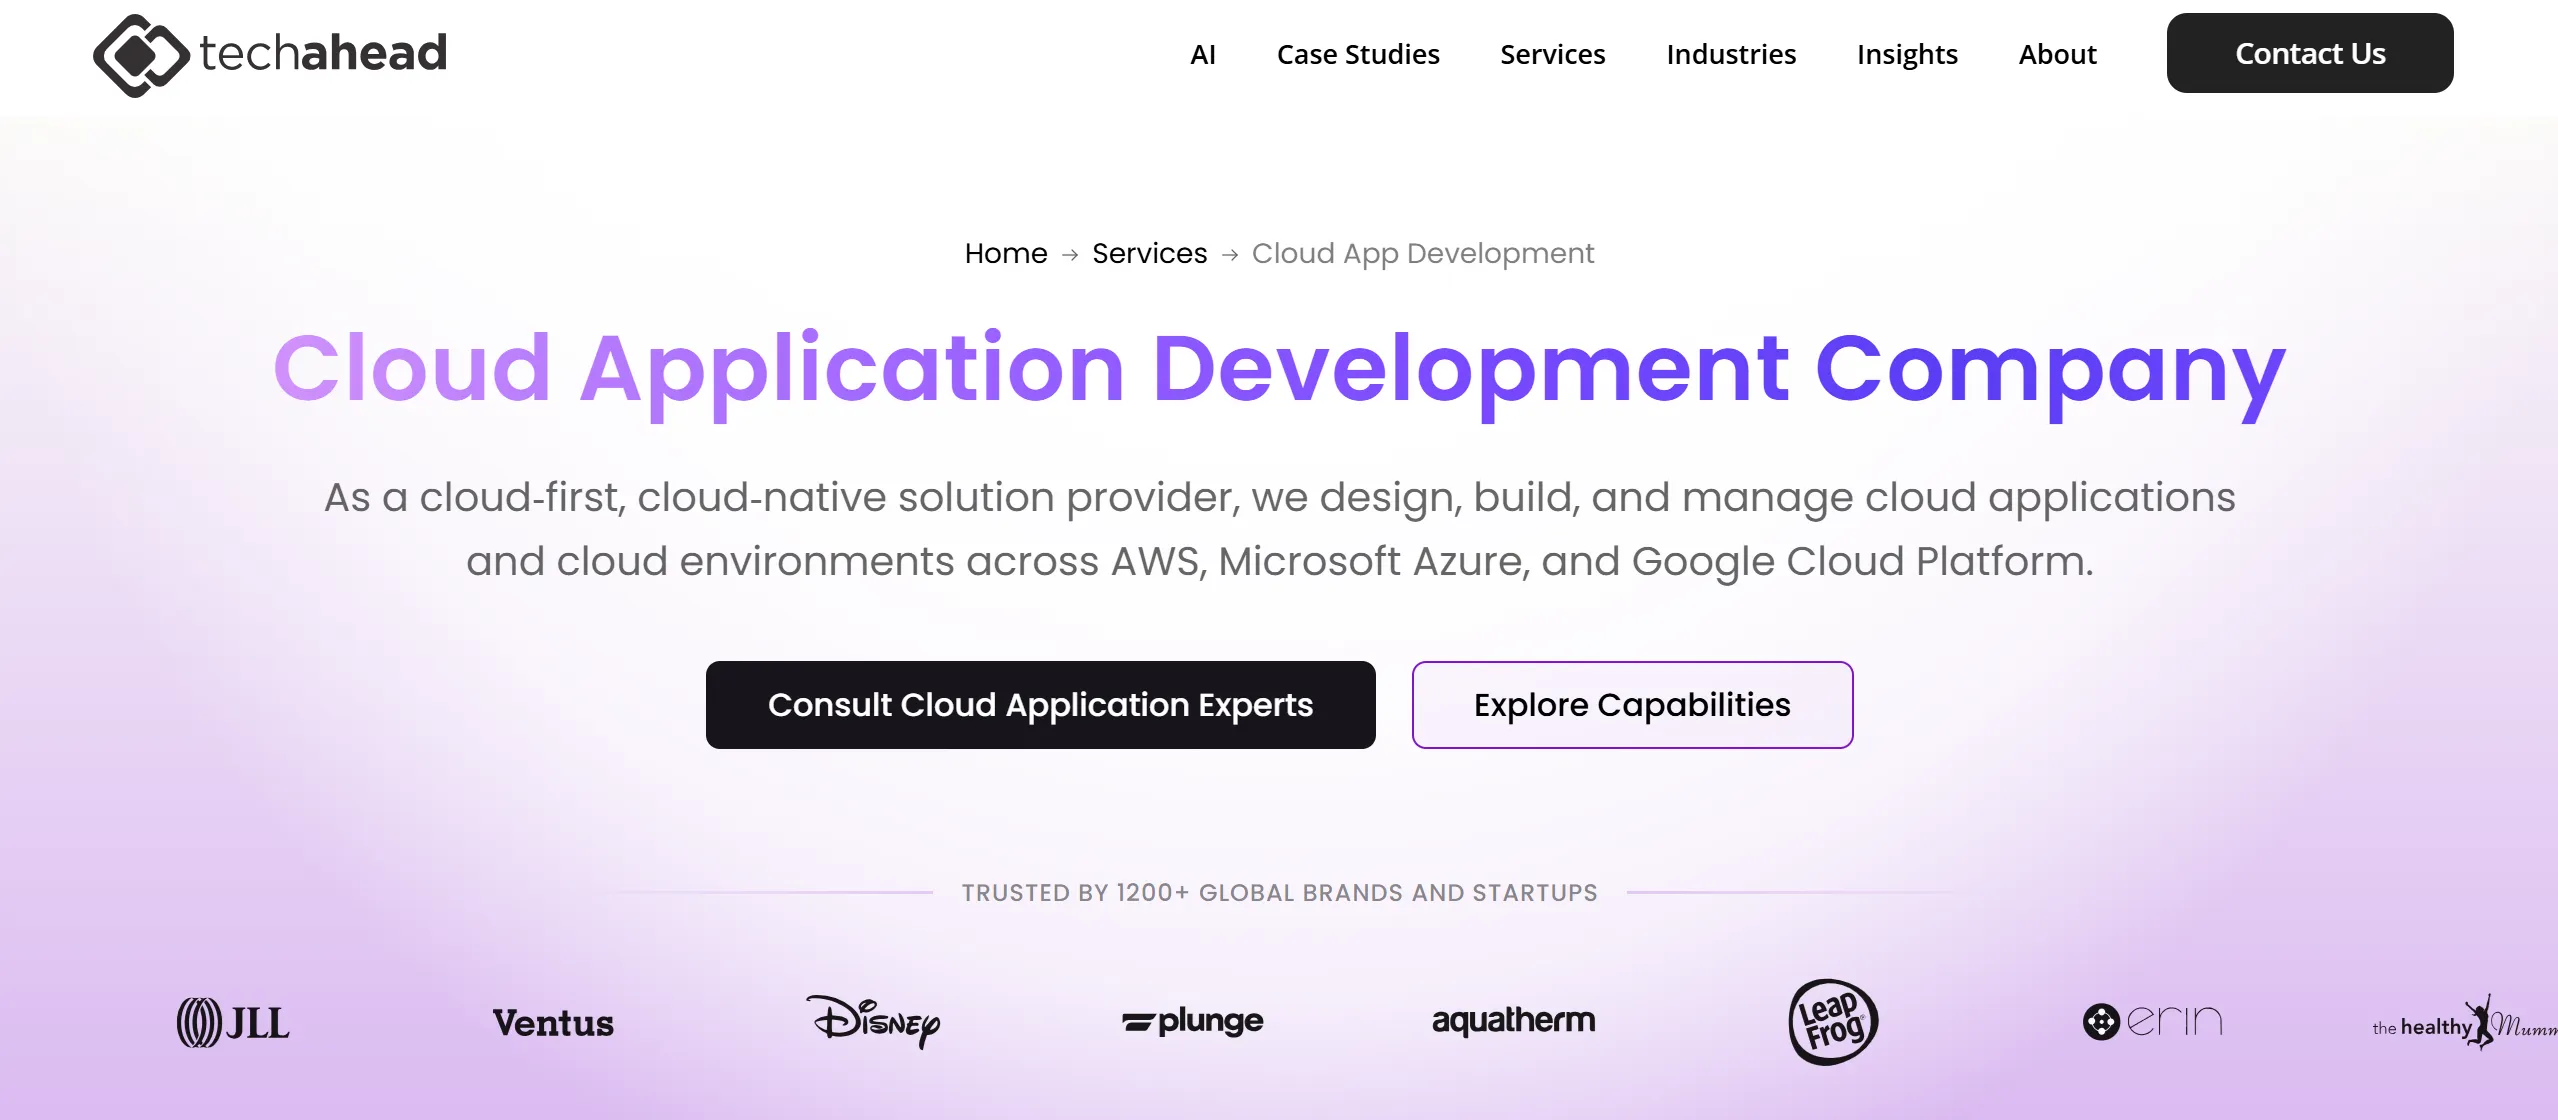
Task: Click the plunge brand logo
Action: 1193,1021
